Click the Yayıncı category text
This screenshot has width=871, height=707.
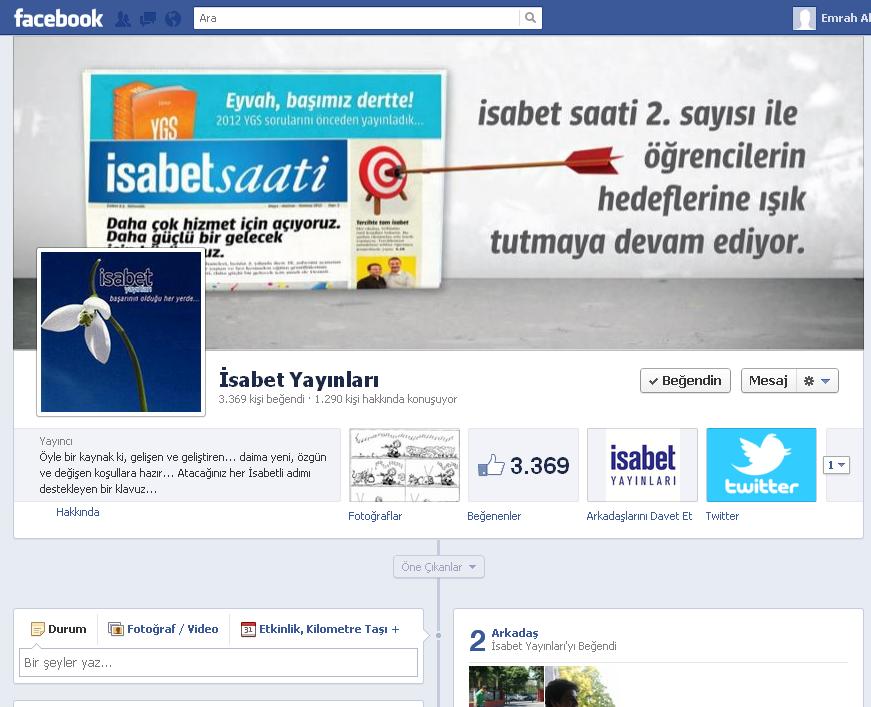(x=56, y=442)
